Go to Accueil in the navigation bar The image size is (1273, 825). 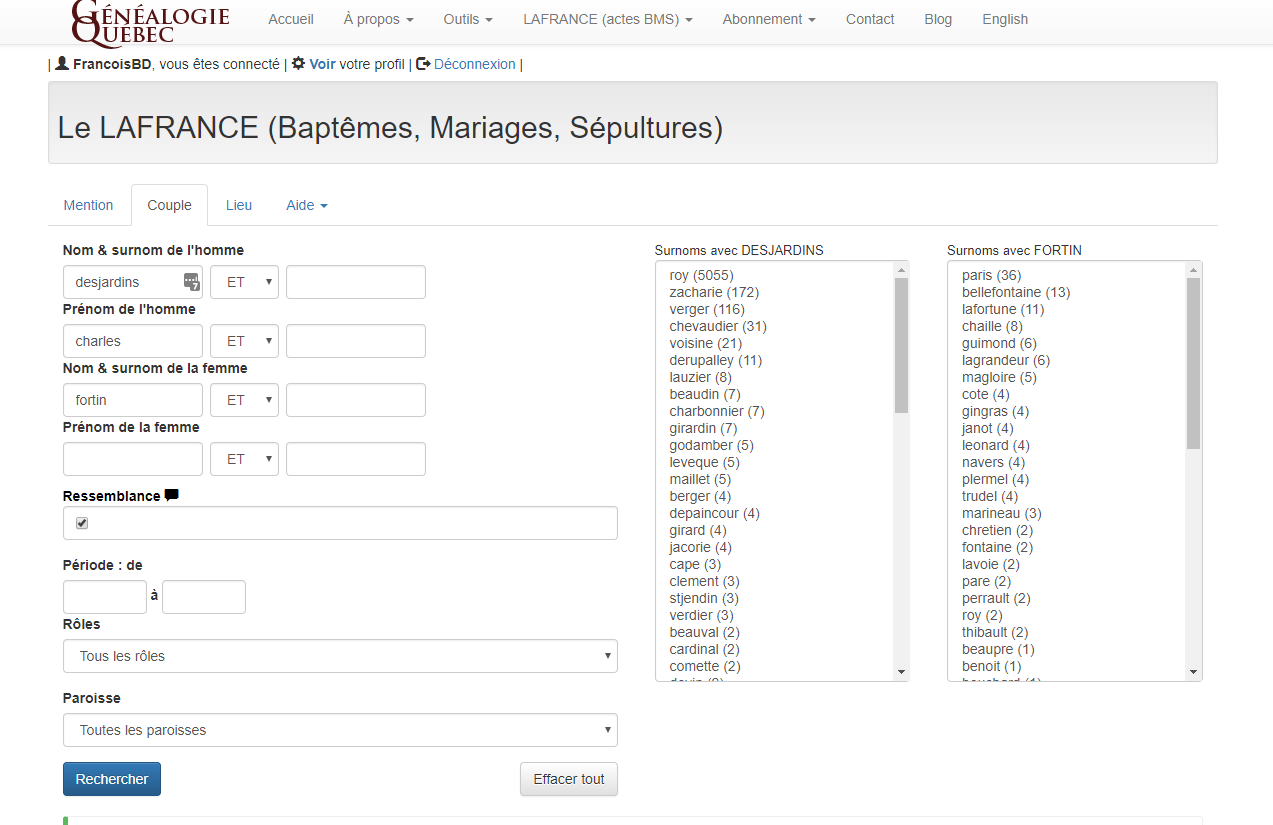[x=291, y=19]
